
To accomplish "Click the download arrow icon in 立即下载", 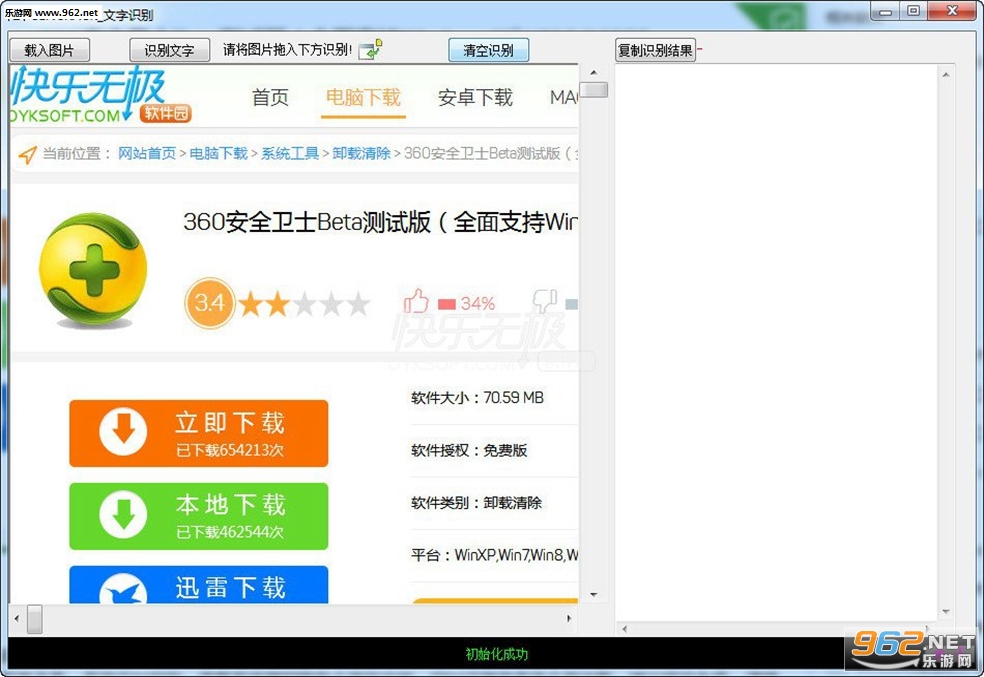I will (x=123, y=432).
